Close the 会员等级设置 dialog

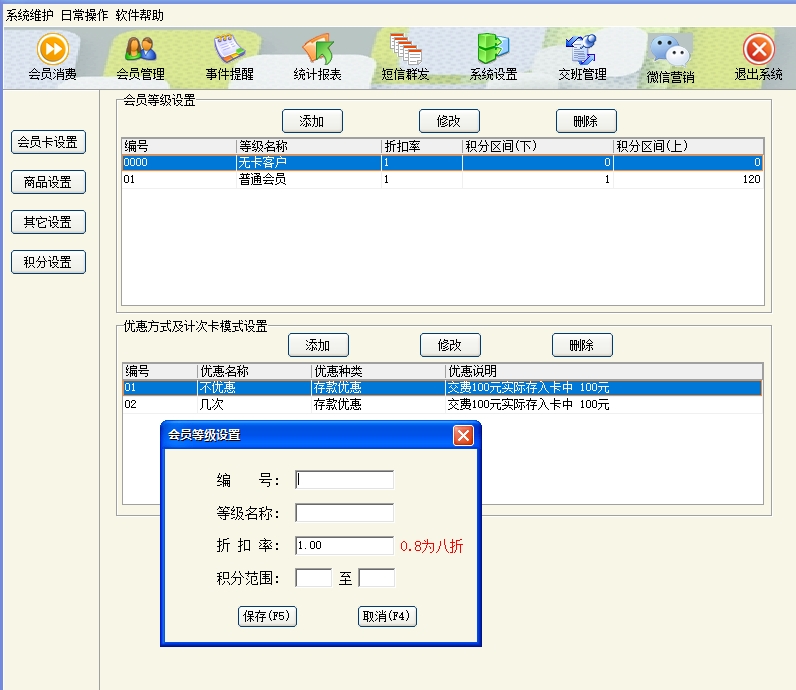coord(463,435)
